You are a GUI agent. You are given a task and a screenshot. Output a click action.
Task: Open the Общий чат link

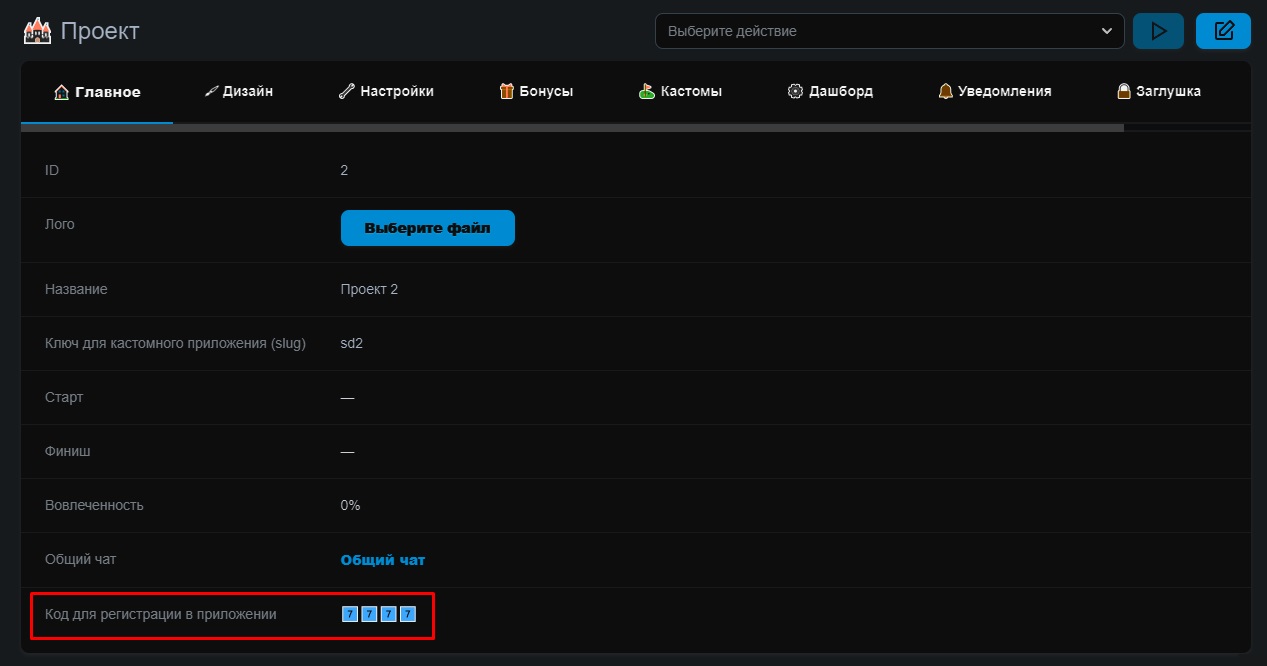[383, 560]
